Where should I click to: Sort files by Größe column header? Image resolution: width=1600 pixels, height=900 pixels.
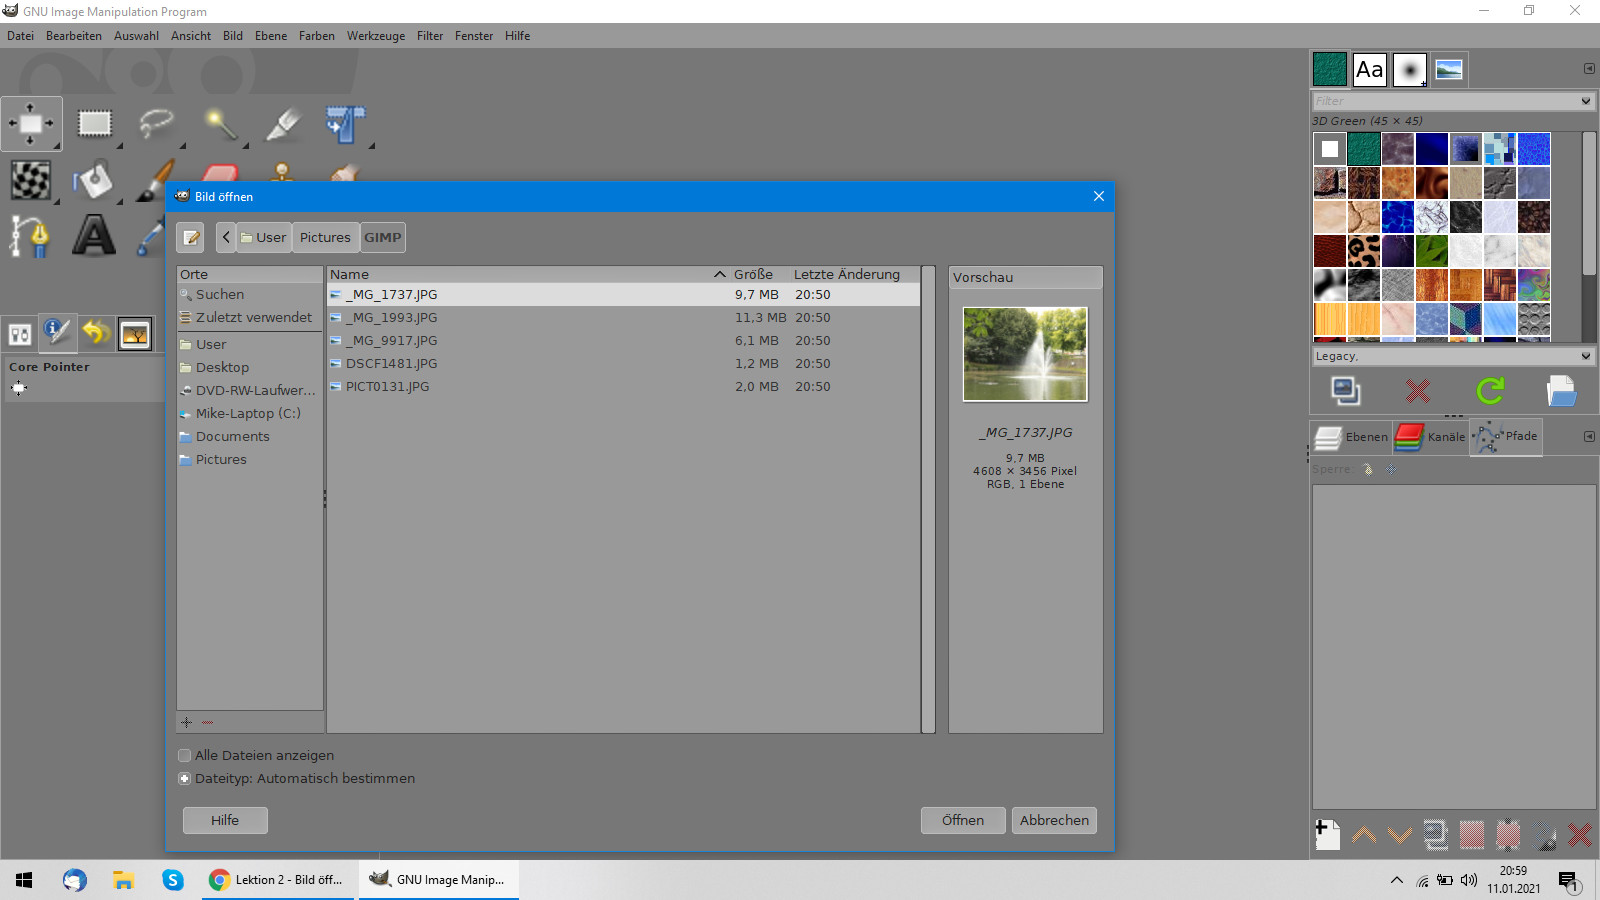(753, 275)
